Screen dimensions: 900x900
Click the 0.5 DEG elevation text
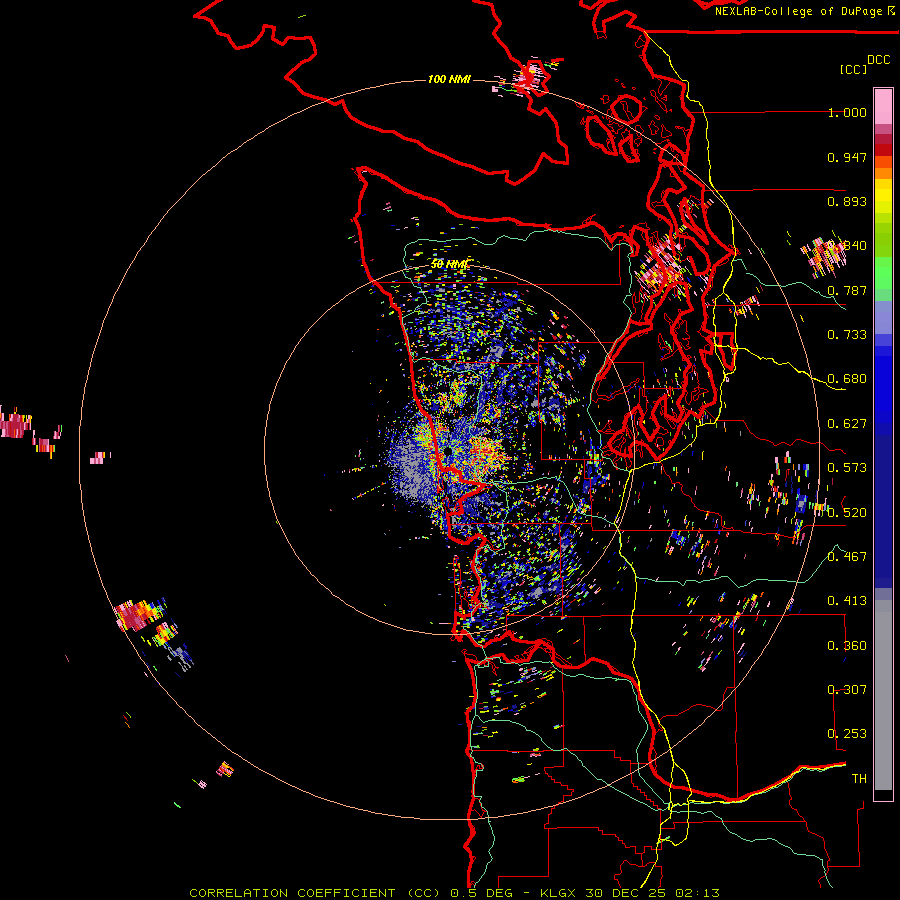coord(482,893)
